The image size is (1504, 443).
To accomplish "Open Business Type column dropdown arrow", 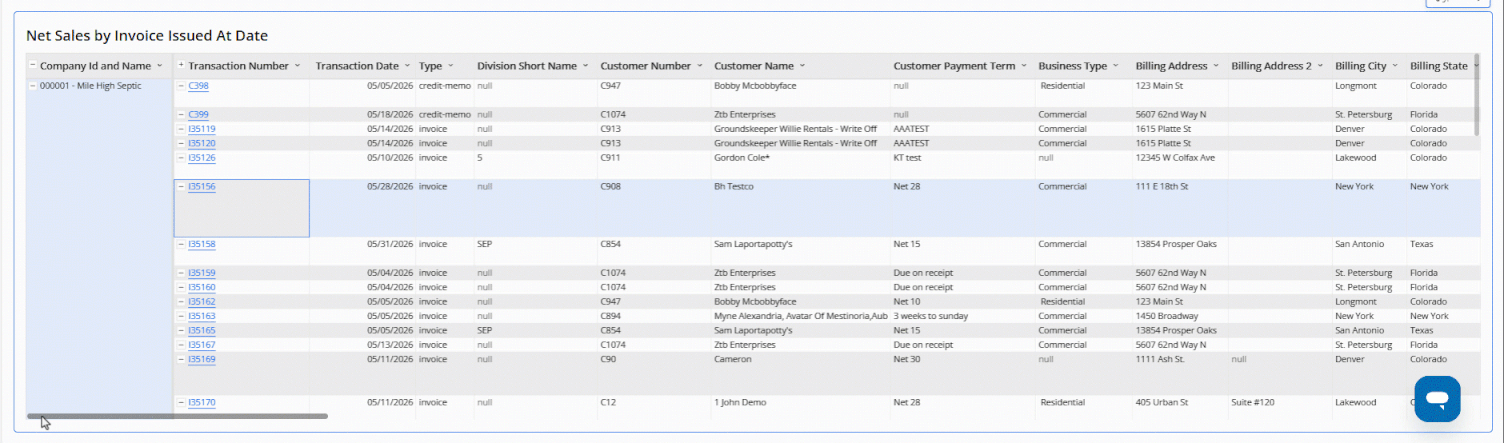I will click(x=1116, y=66).
